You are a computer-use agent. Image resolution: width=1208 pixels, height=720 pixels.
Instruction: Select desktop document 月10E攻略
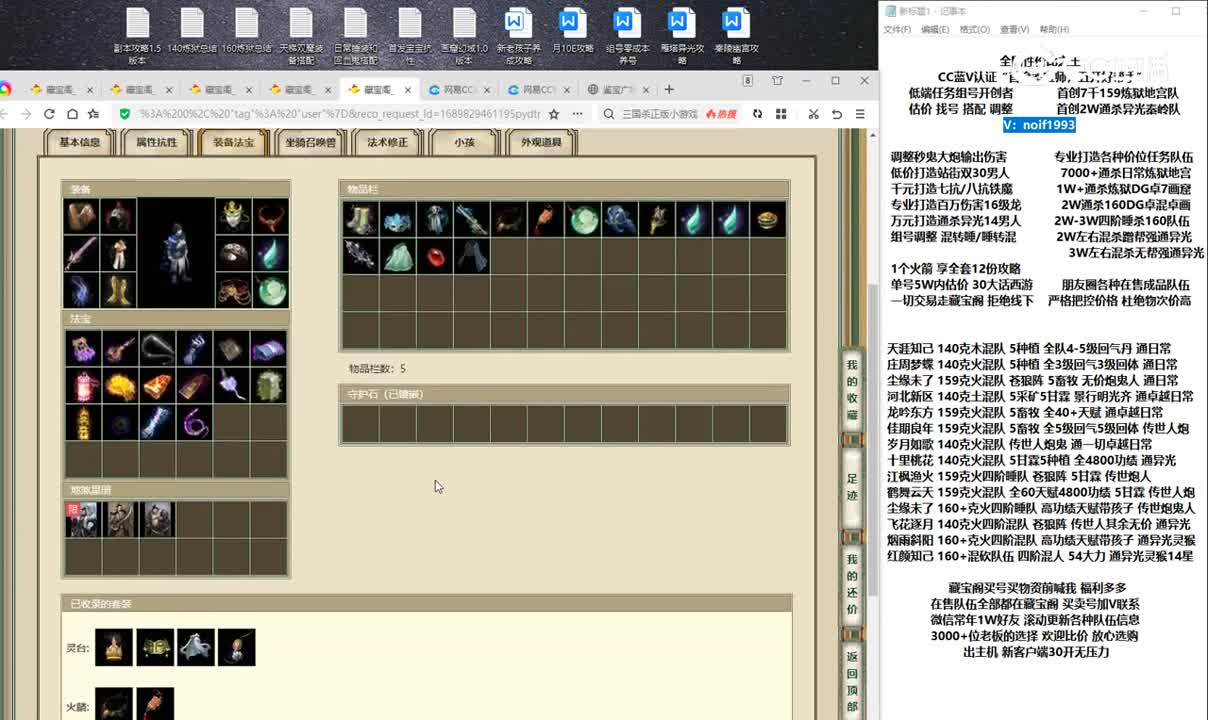point(571,31)
